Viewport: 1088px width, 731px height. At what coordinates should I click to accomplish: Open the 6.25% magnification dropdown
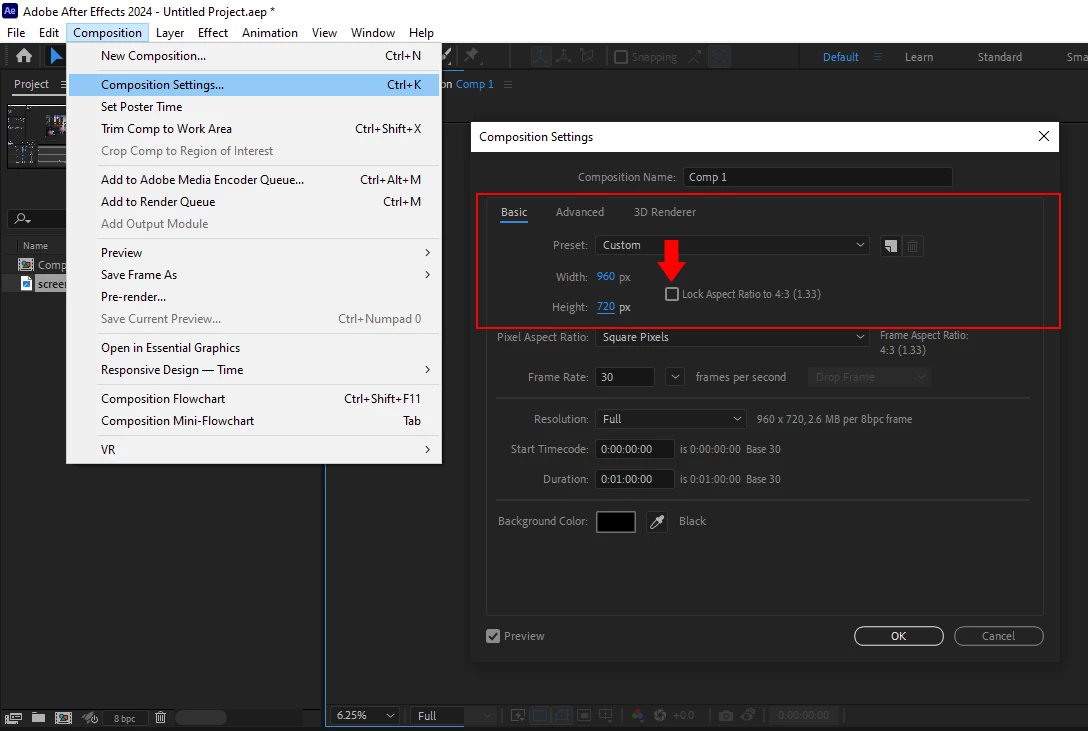pos(364,715)
